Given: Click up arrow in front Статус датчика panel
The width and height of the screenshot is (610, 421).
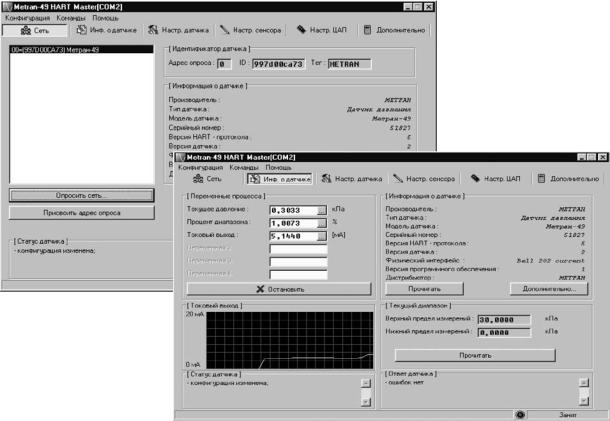Looking at the screenshot, I should (366, 383).
